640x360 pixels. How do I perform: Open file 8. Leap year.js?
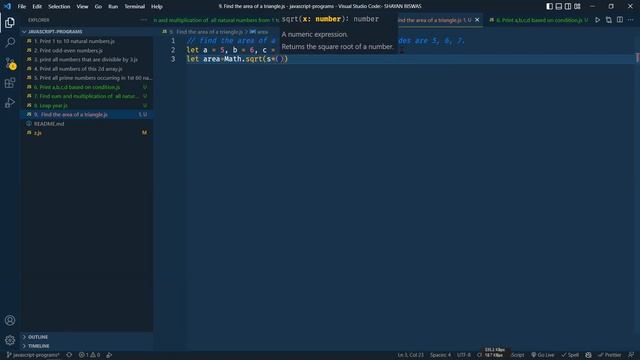[87, 106]
